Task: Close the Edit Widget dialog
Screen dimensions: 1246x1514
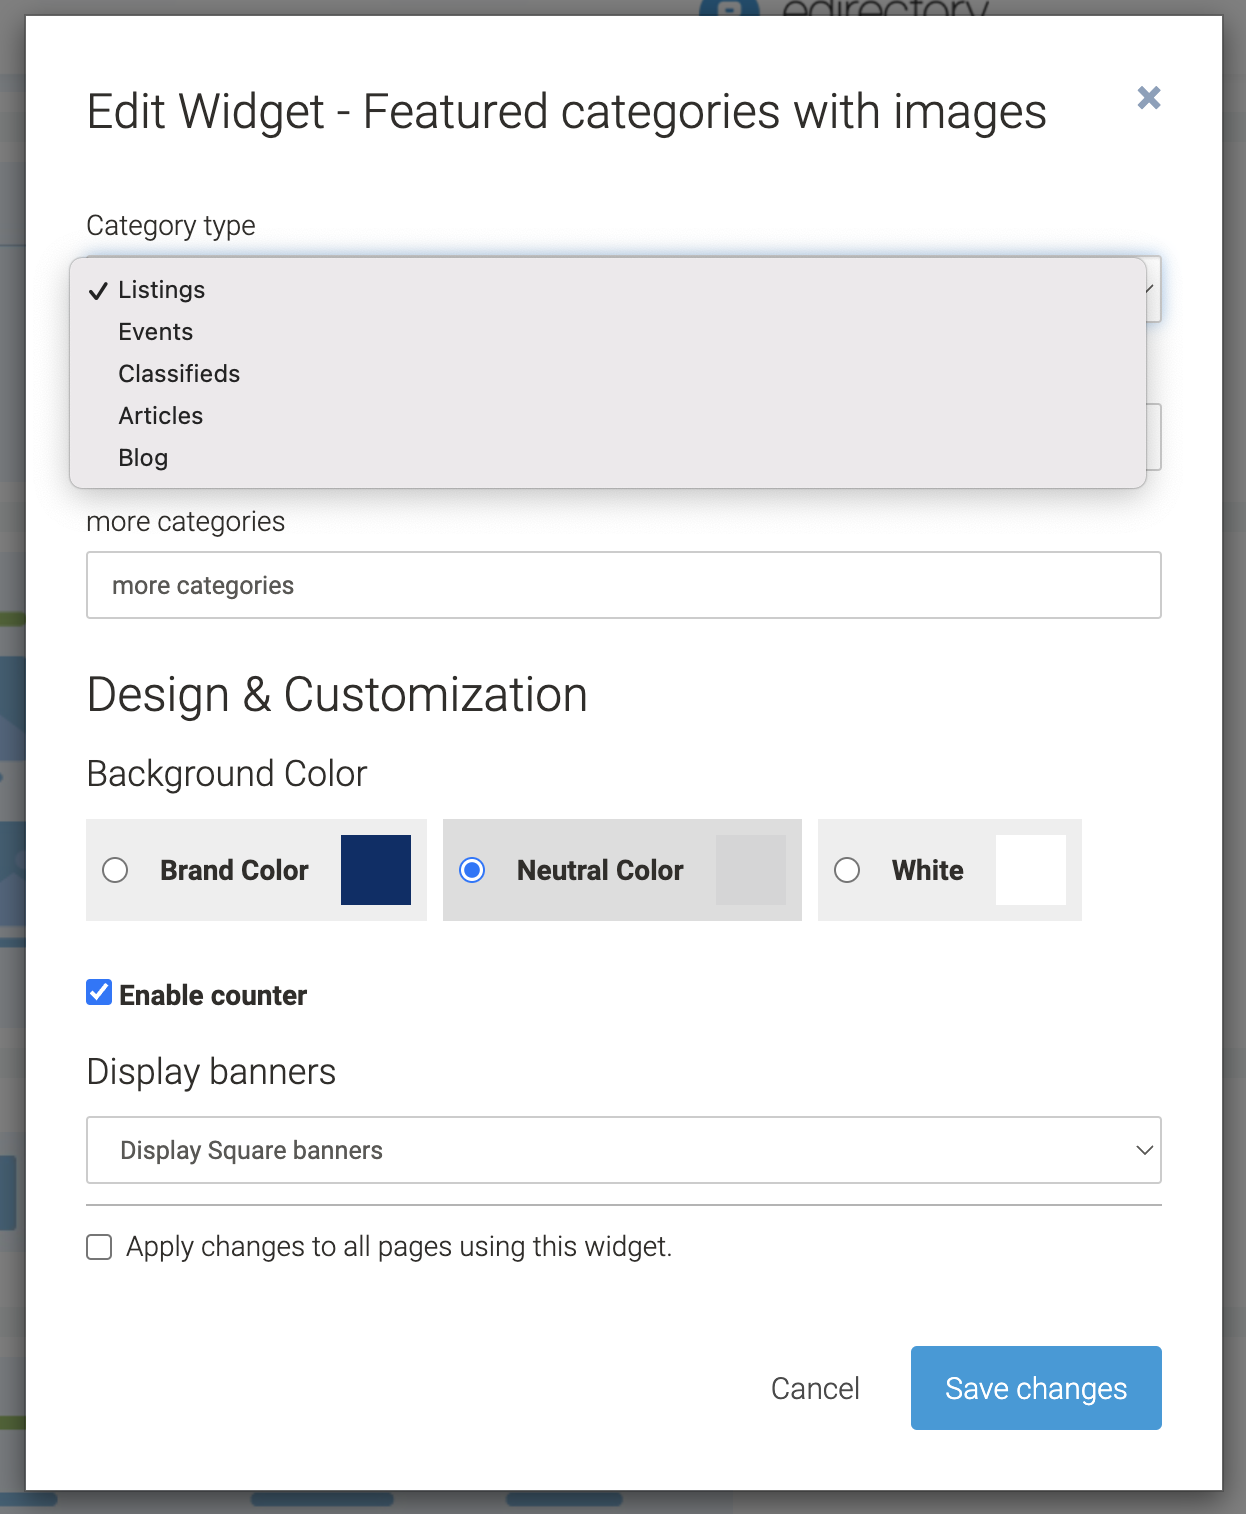Action: [1148, 98]
